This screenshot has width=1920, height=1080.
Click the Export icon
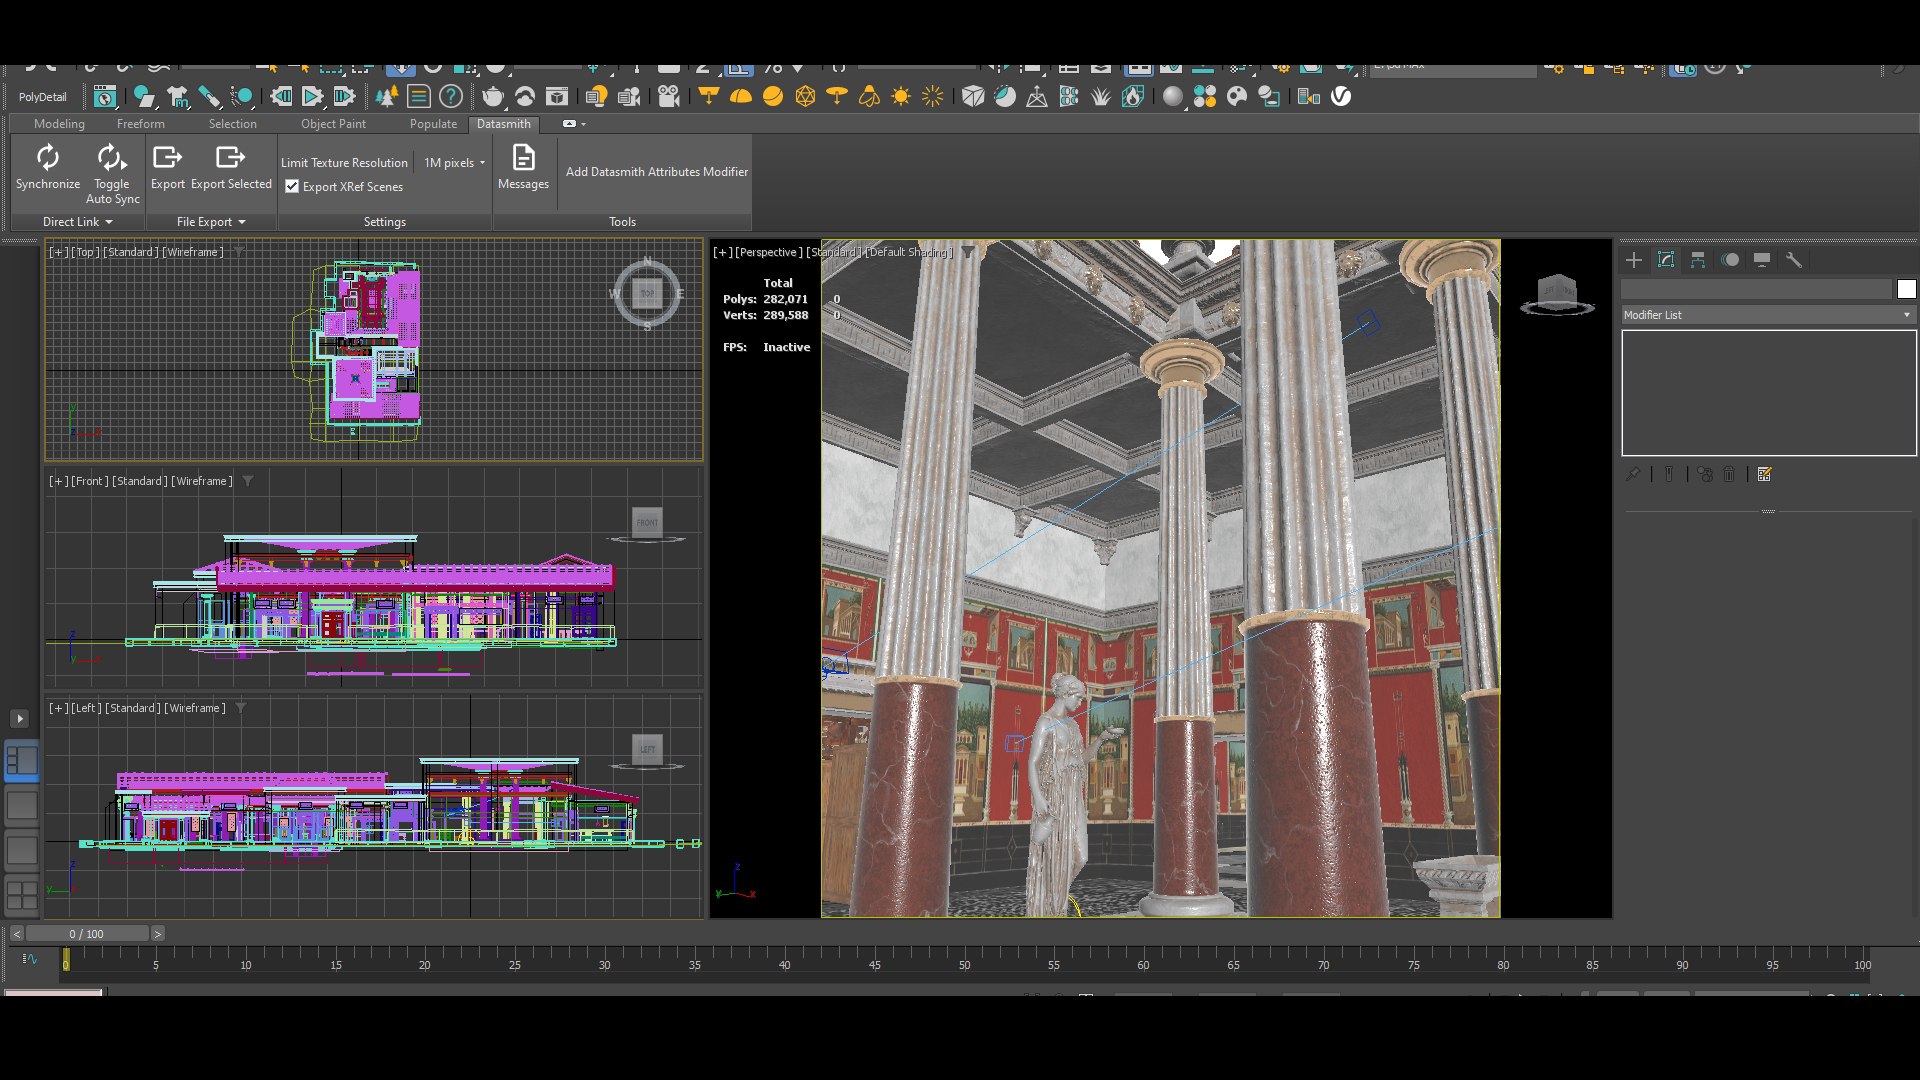[167, 158]
